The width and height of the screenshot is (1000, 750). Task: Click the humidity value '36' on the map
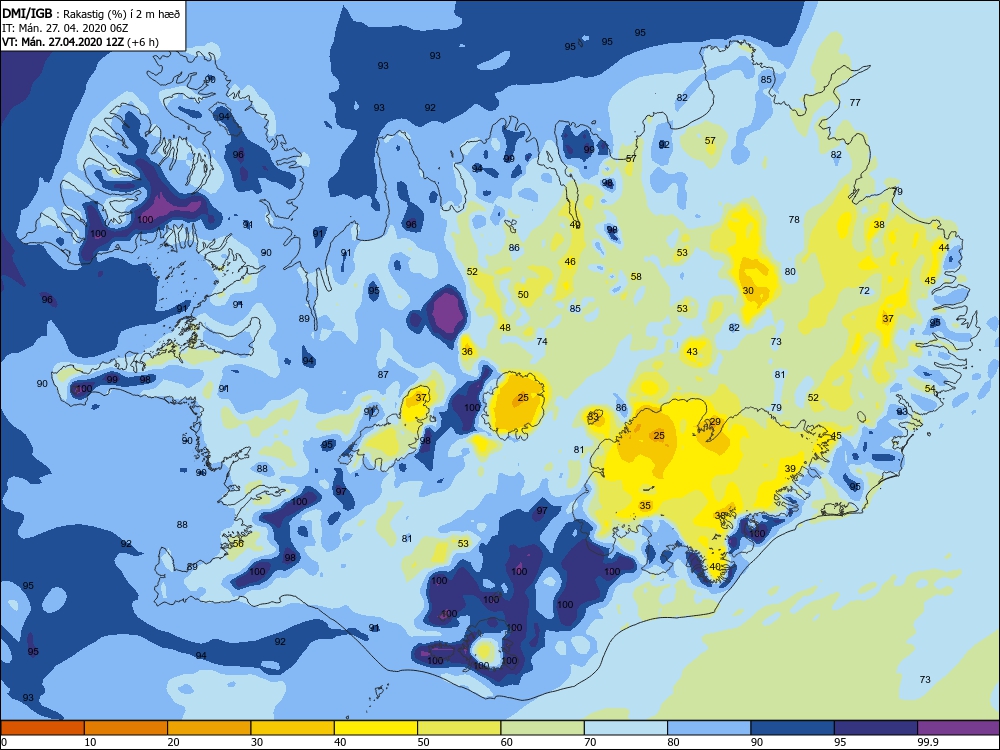pyautogui.click(x=467, y=351)
